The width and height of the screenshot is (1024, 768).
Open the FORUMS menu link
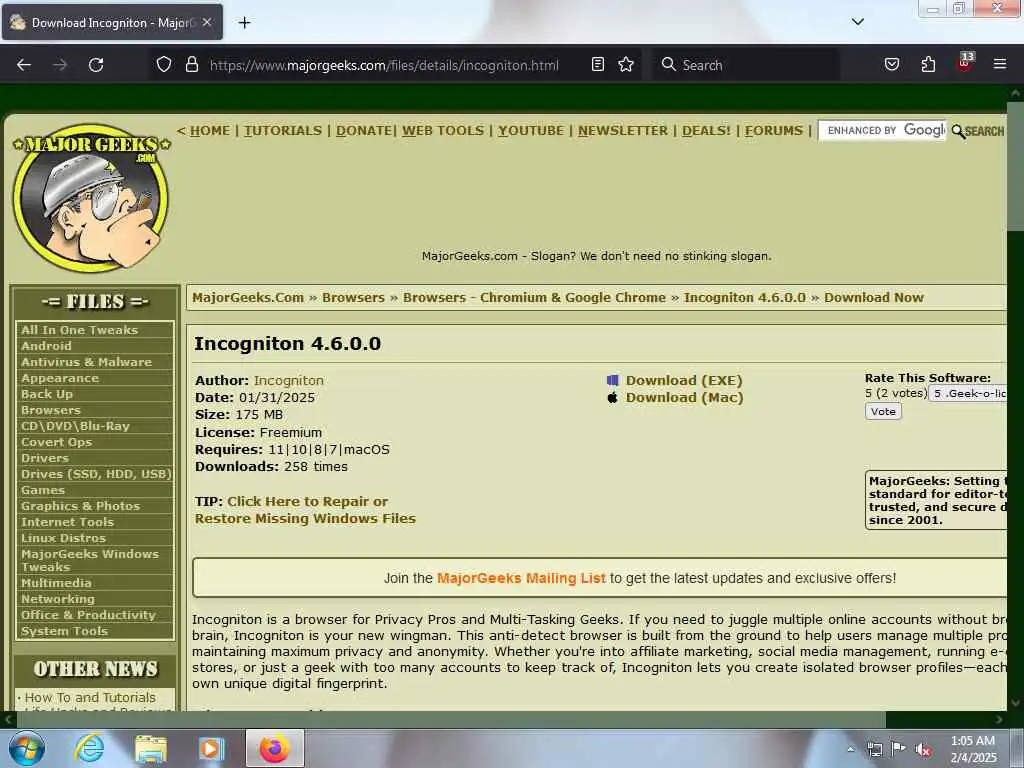(773, 131)
